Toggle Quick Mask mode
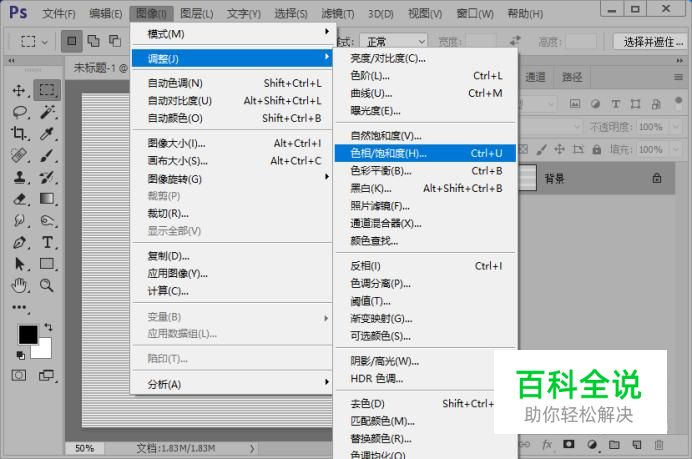 point(19,376)
